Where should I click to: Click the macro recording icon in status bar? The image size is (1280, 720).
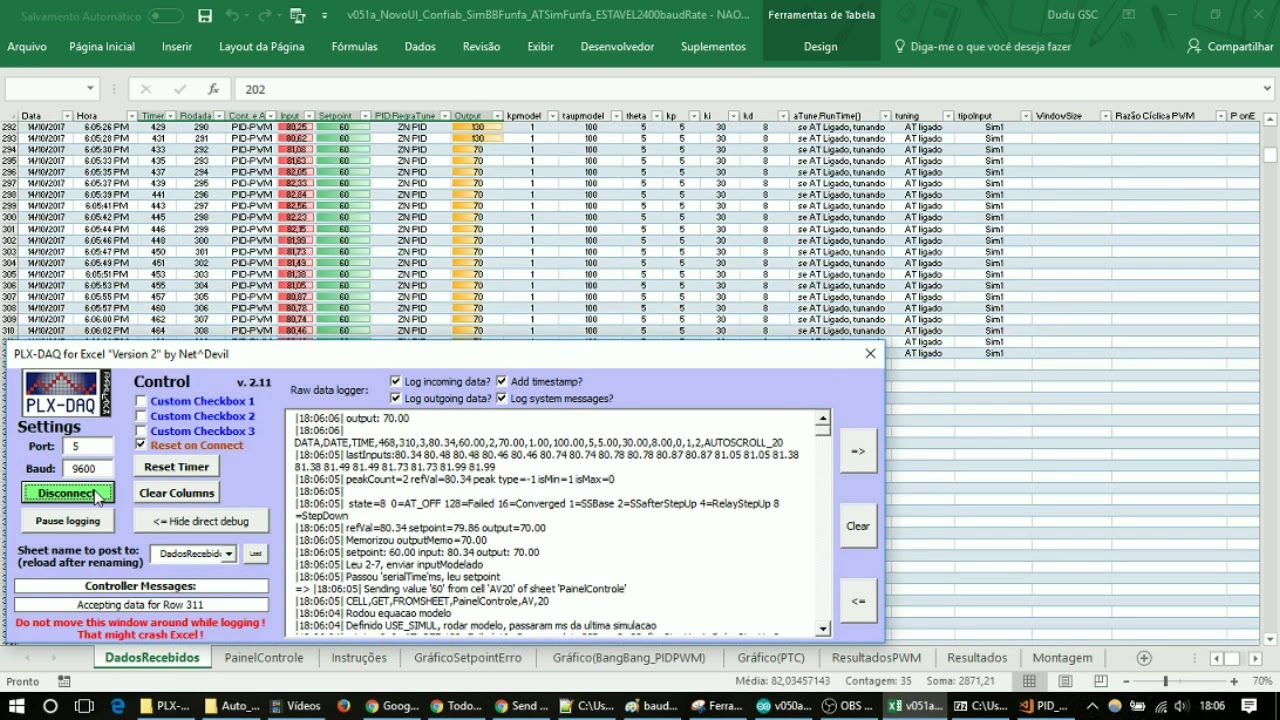coord(64,681)
